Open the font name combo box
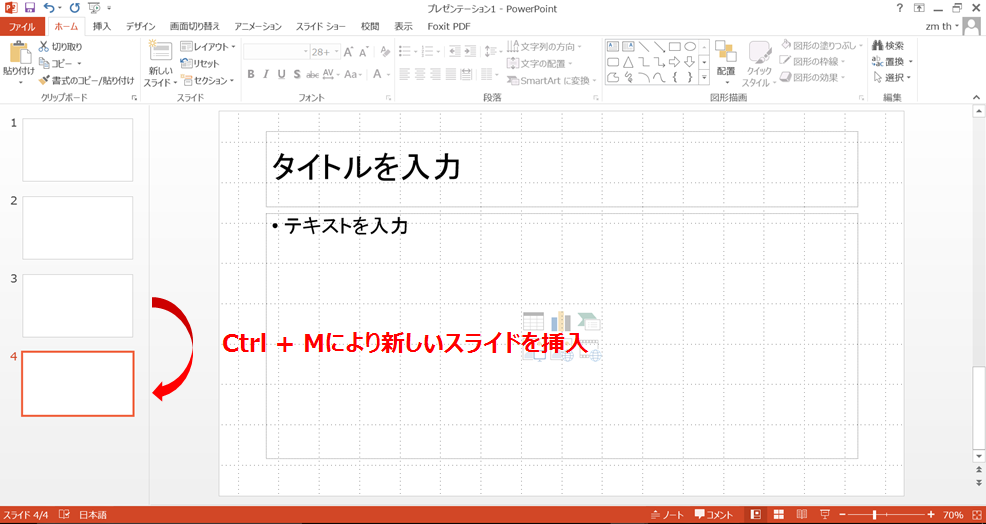The image size is (986, 524). tap(277, 52)
